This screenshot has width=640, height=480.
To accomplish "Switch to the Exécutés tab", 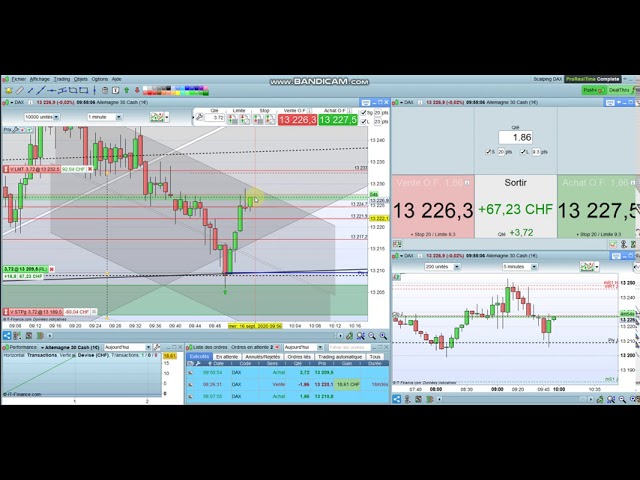I will point(200,357).
